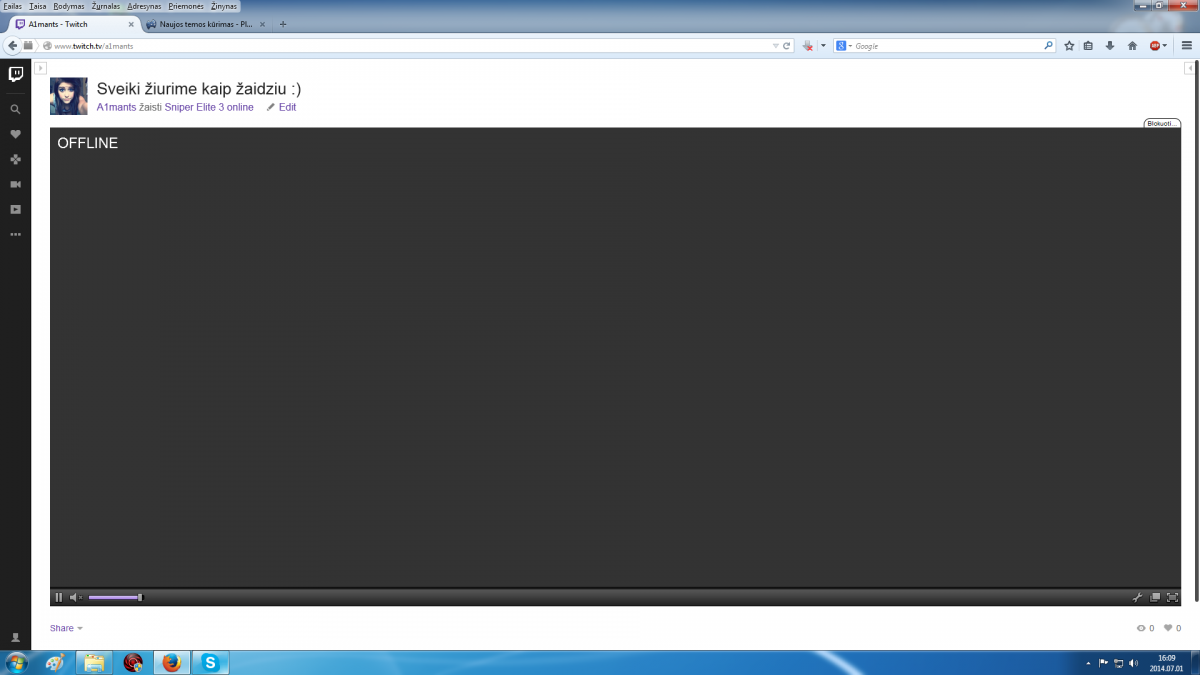This screenshot has height=675, width=1200.
Task: Go back with the browser back arrow
Action: [x=12, y=46]
